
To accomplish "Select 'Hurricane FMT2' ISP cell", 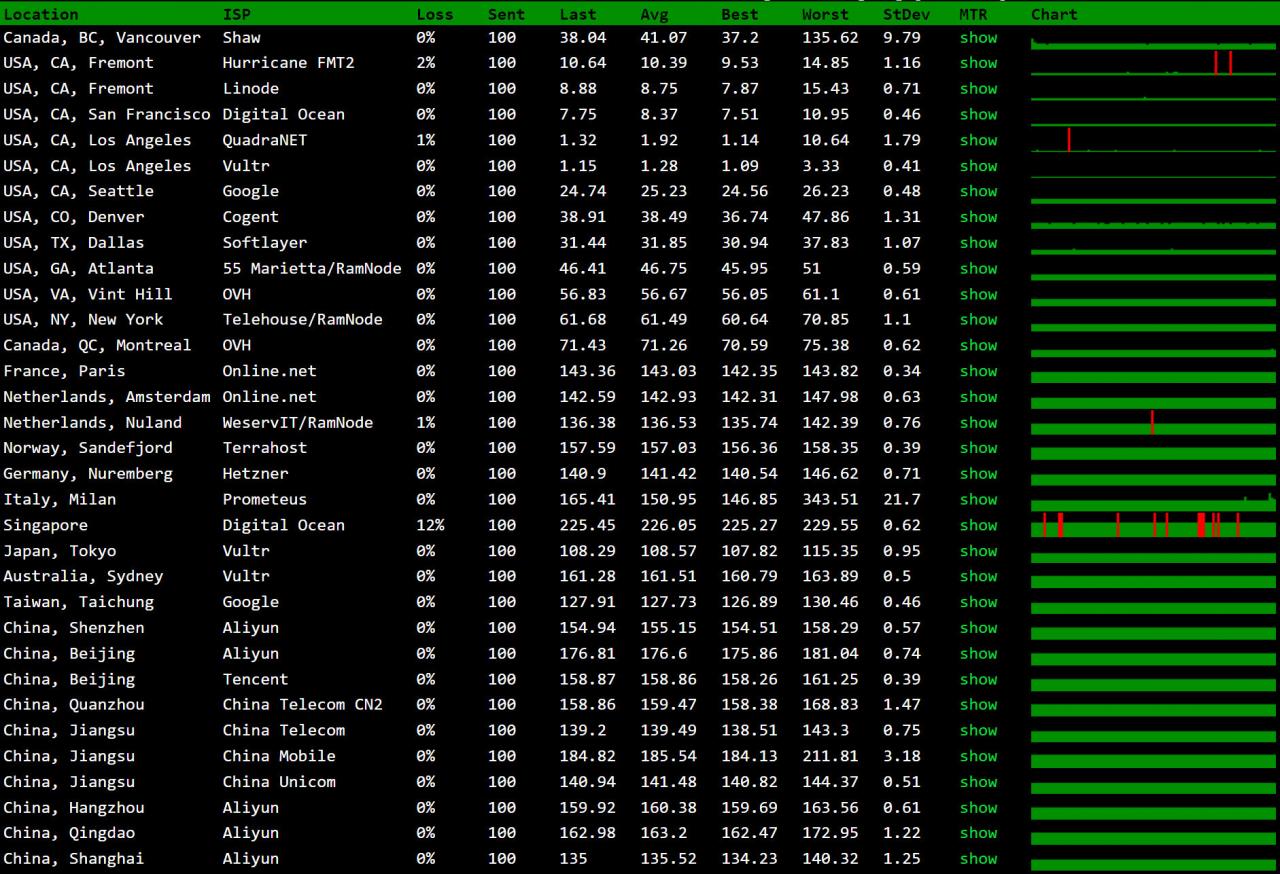I will click(x=288, y=63).
